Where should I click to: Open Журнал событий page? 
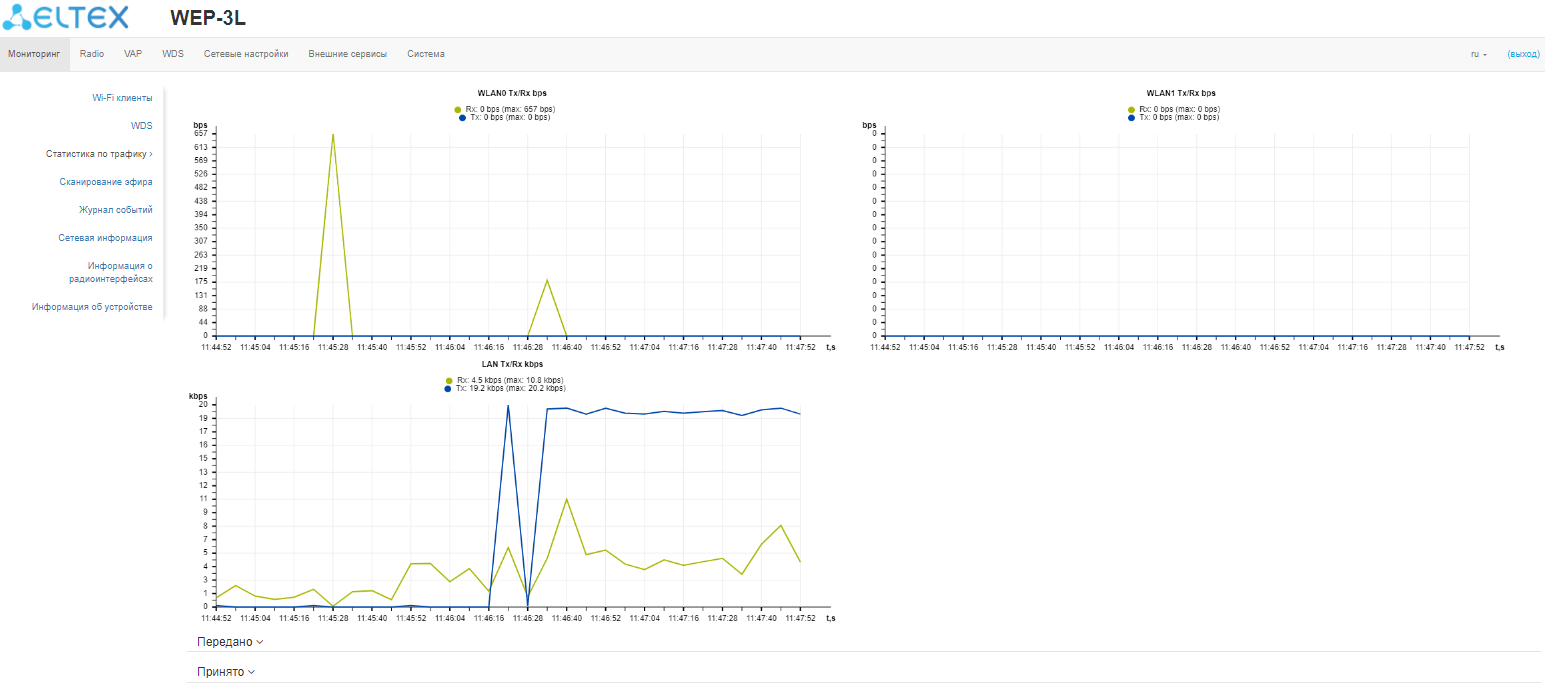pos(116,210)
